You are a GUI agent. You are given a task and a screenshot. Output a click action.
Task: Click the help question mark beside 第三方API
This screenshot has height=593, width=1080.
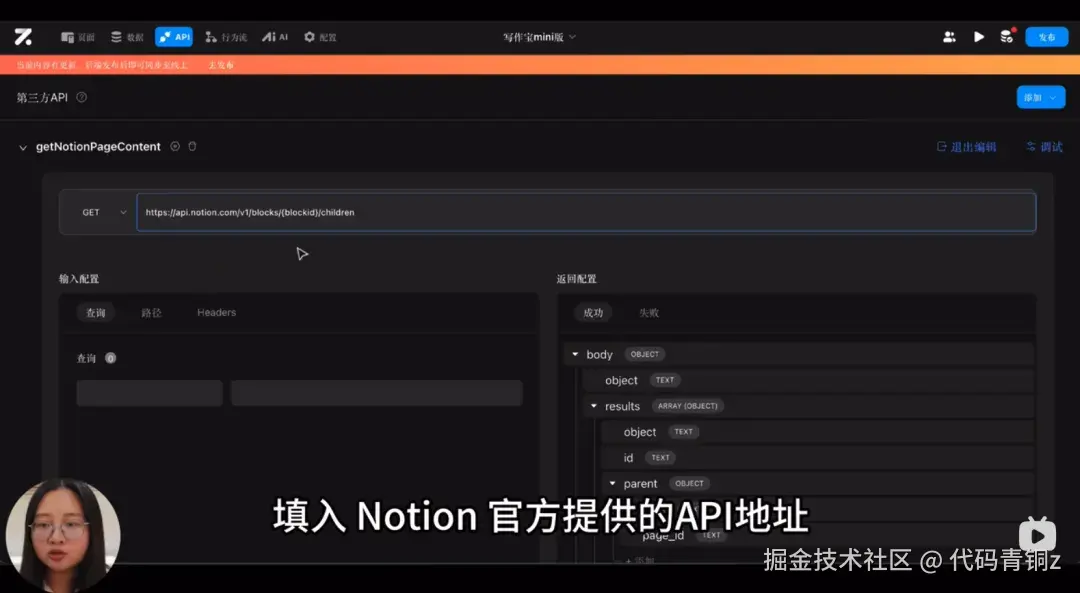80,97
